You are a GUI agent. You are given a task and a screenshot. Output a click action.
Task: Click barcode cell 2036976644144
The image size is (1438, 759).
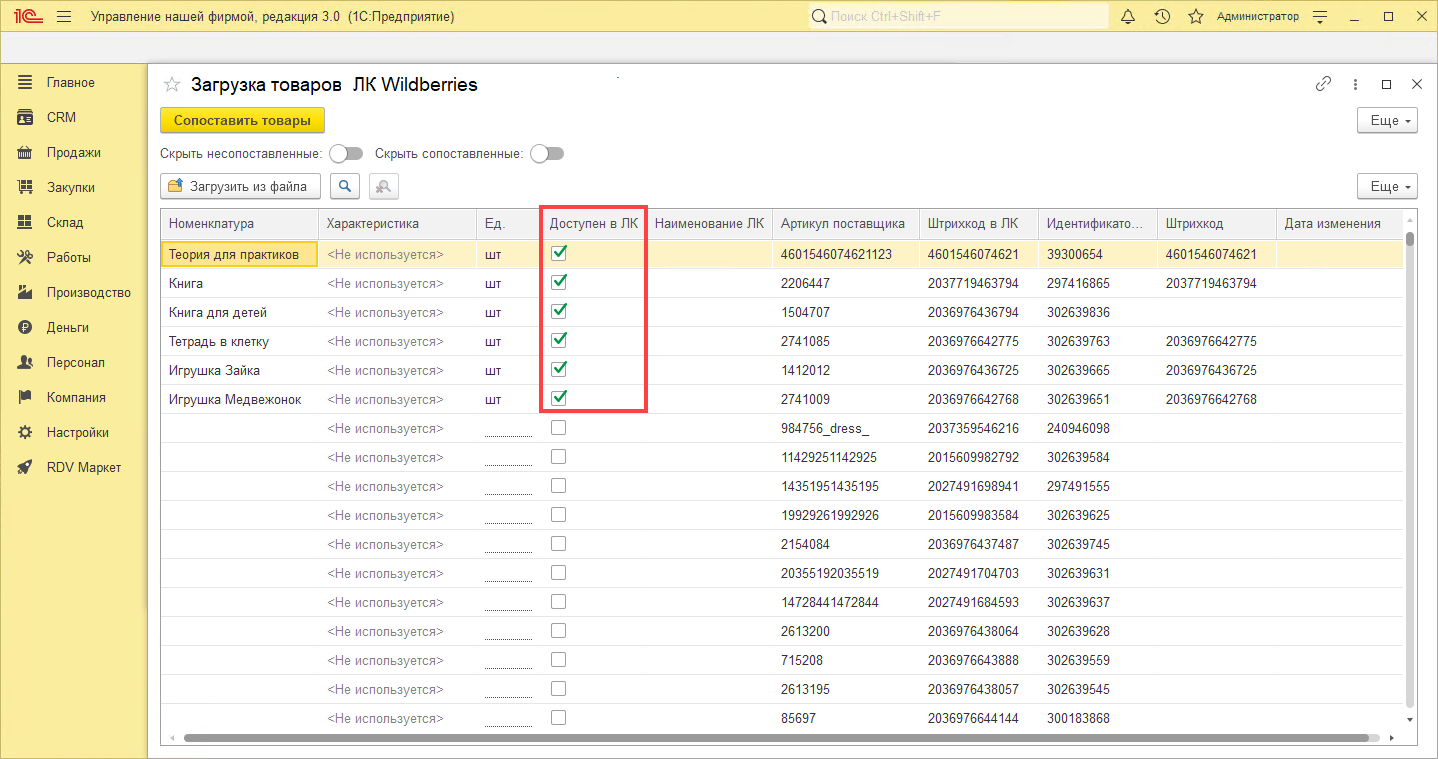tap(978, 718)
